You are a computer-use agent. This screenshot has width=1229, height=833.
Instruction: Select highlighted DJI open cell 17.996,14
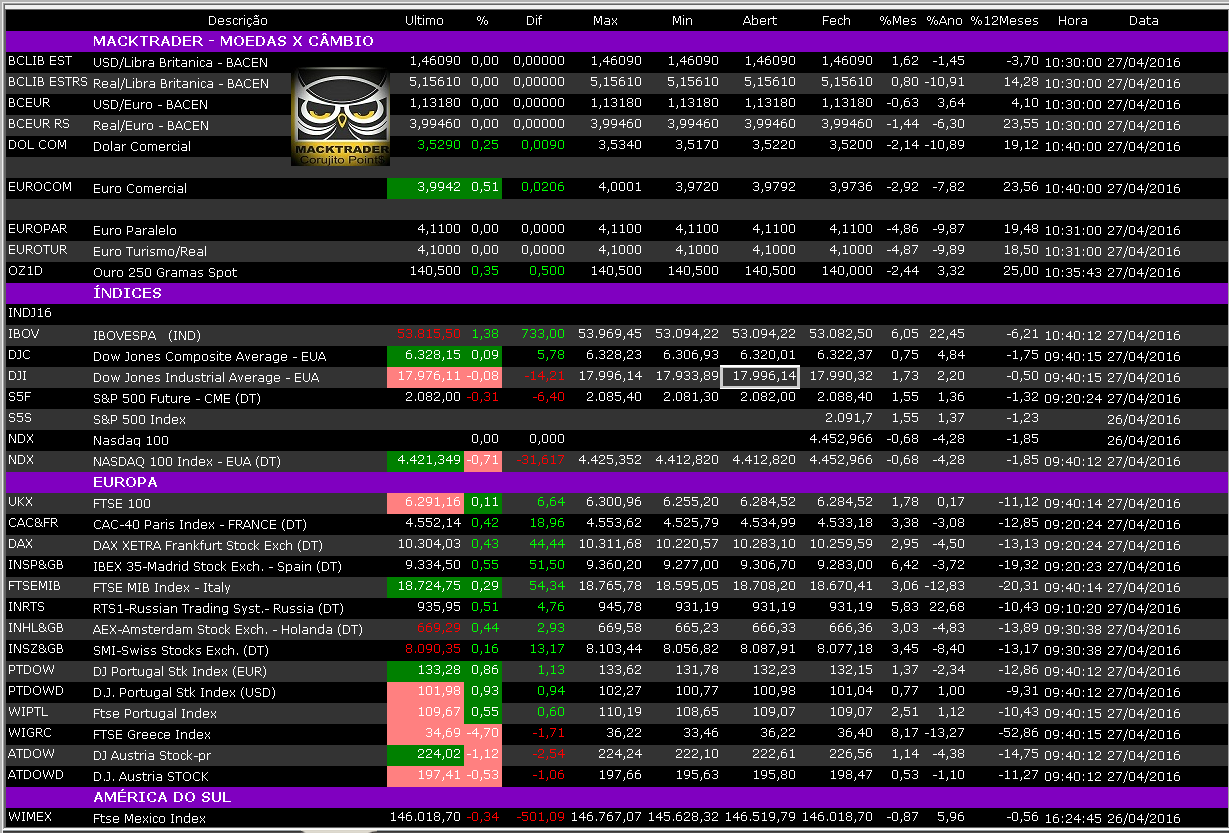point(759,377)
